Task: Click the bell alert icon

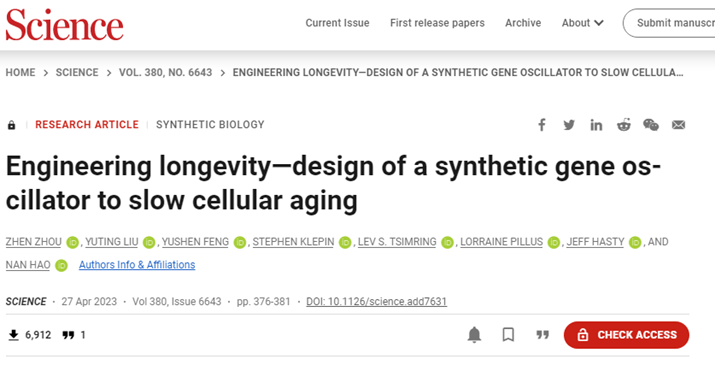Action: (474, 335)
